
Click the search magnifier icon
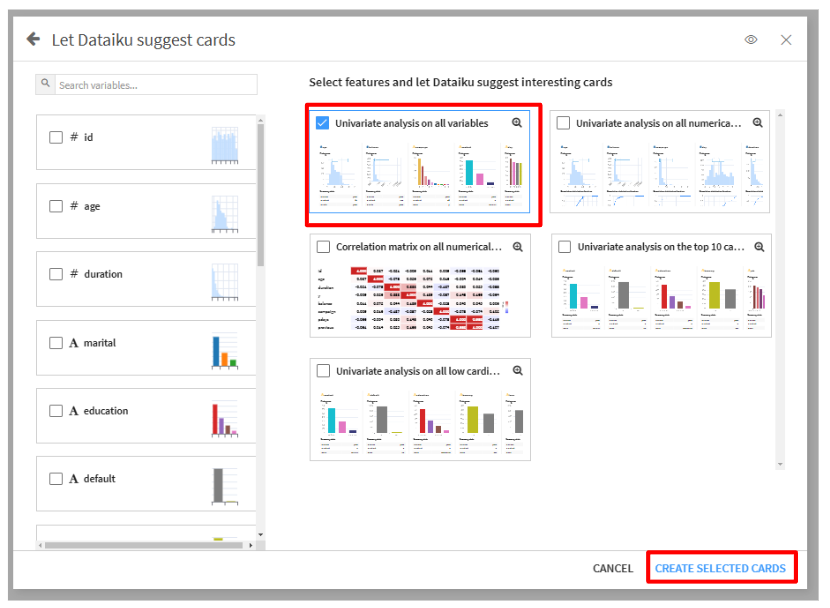(46, 84)
